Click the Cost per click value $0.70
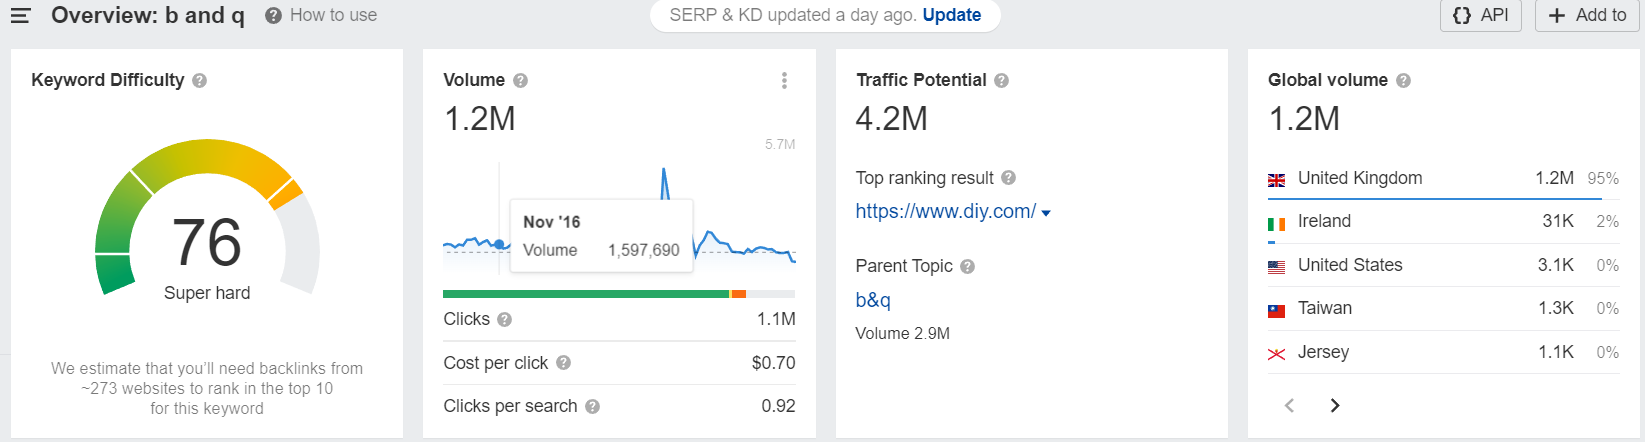Image resolution: width=1645 pixels, height=442 pixels. tap(774, 363)
